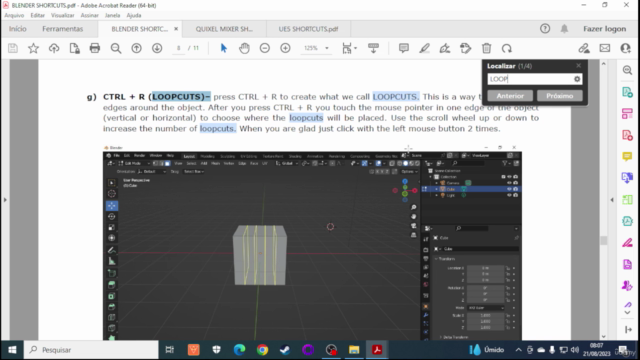Open Steam from the taskbar
640x360 pixels.
pyautogui.click(x=285, y=350)
